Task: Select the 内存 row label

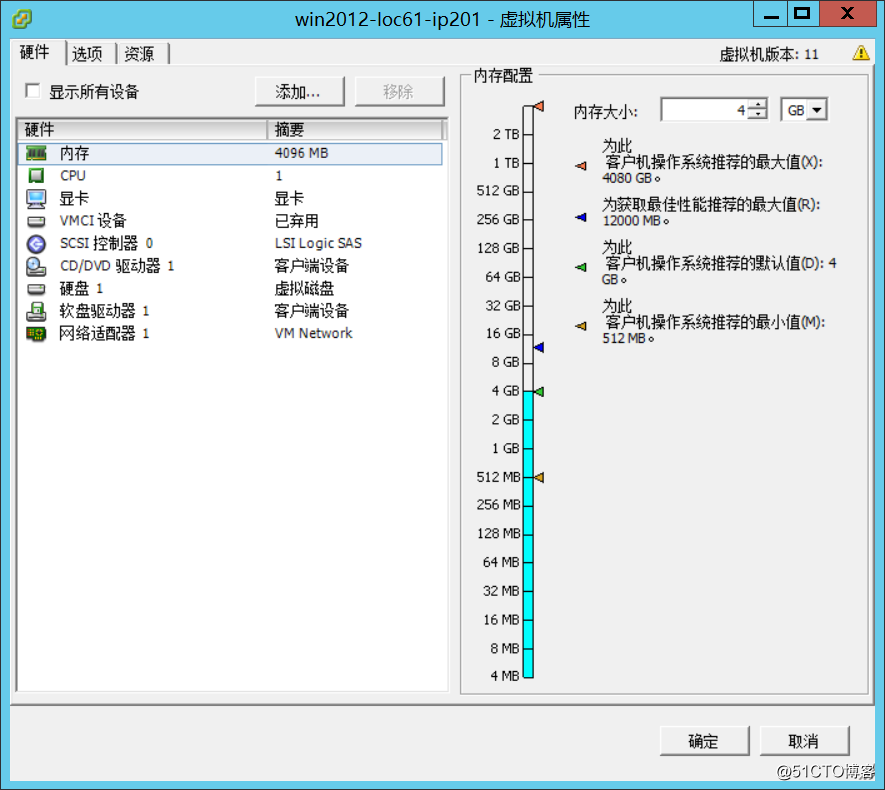Action: pyautogui.click(x=75, y=153)
